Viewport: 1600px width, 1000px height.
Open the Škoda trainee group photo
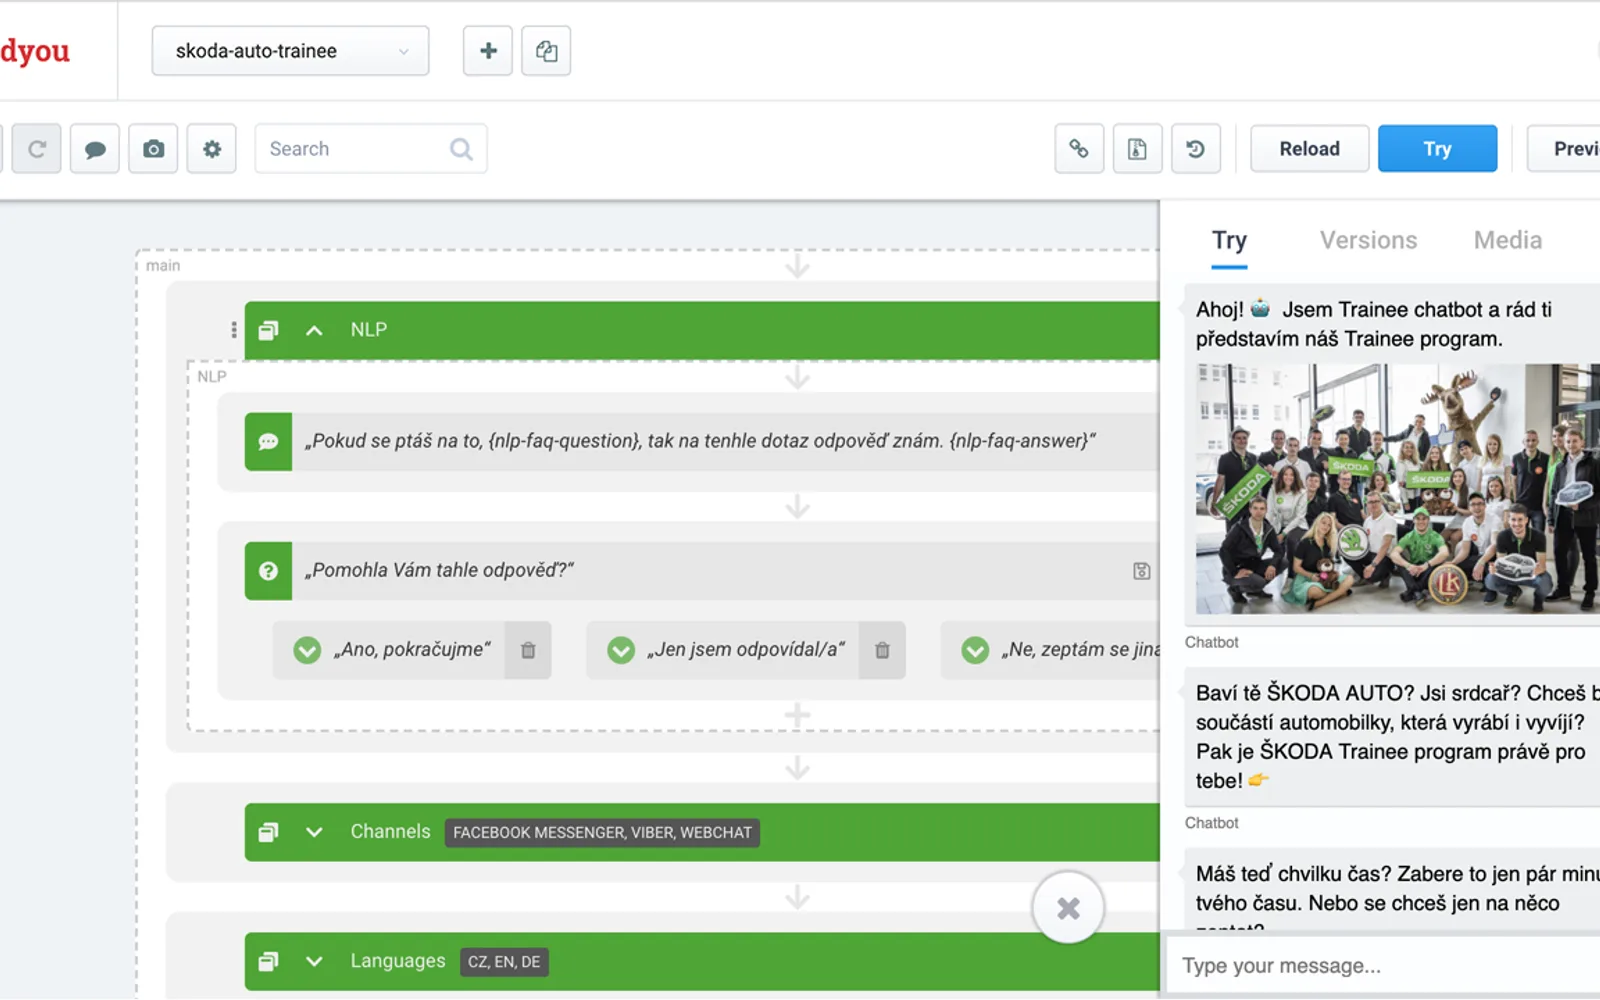click(x=1398, y=489)
